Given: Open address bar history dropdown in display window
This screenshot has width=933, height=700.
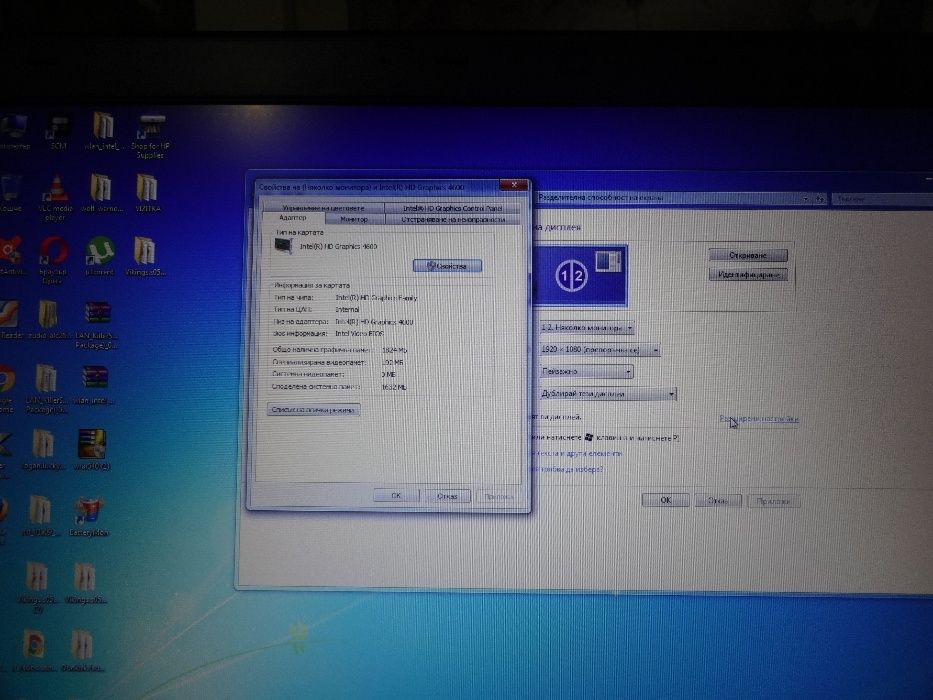Looking at the screenshot, I should click(805, 199).
